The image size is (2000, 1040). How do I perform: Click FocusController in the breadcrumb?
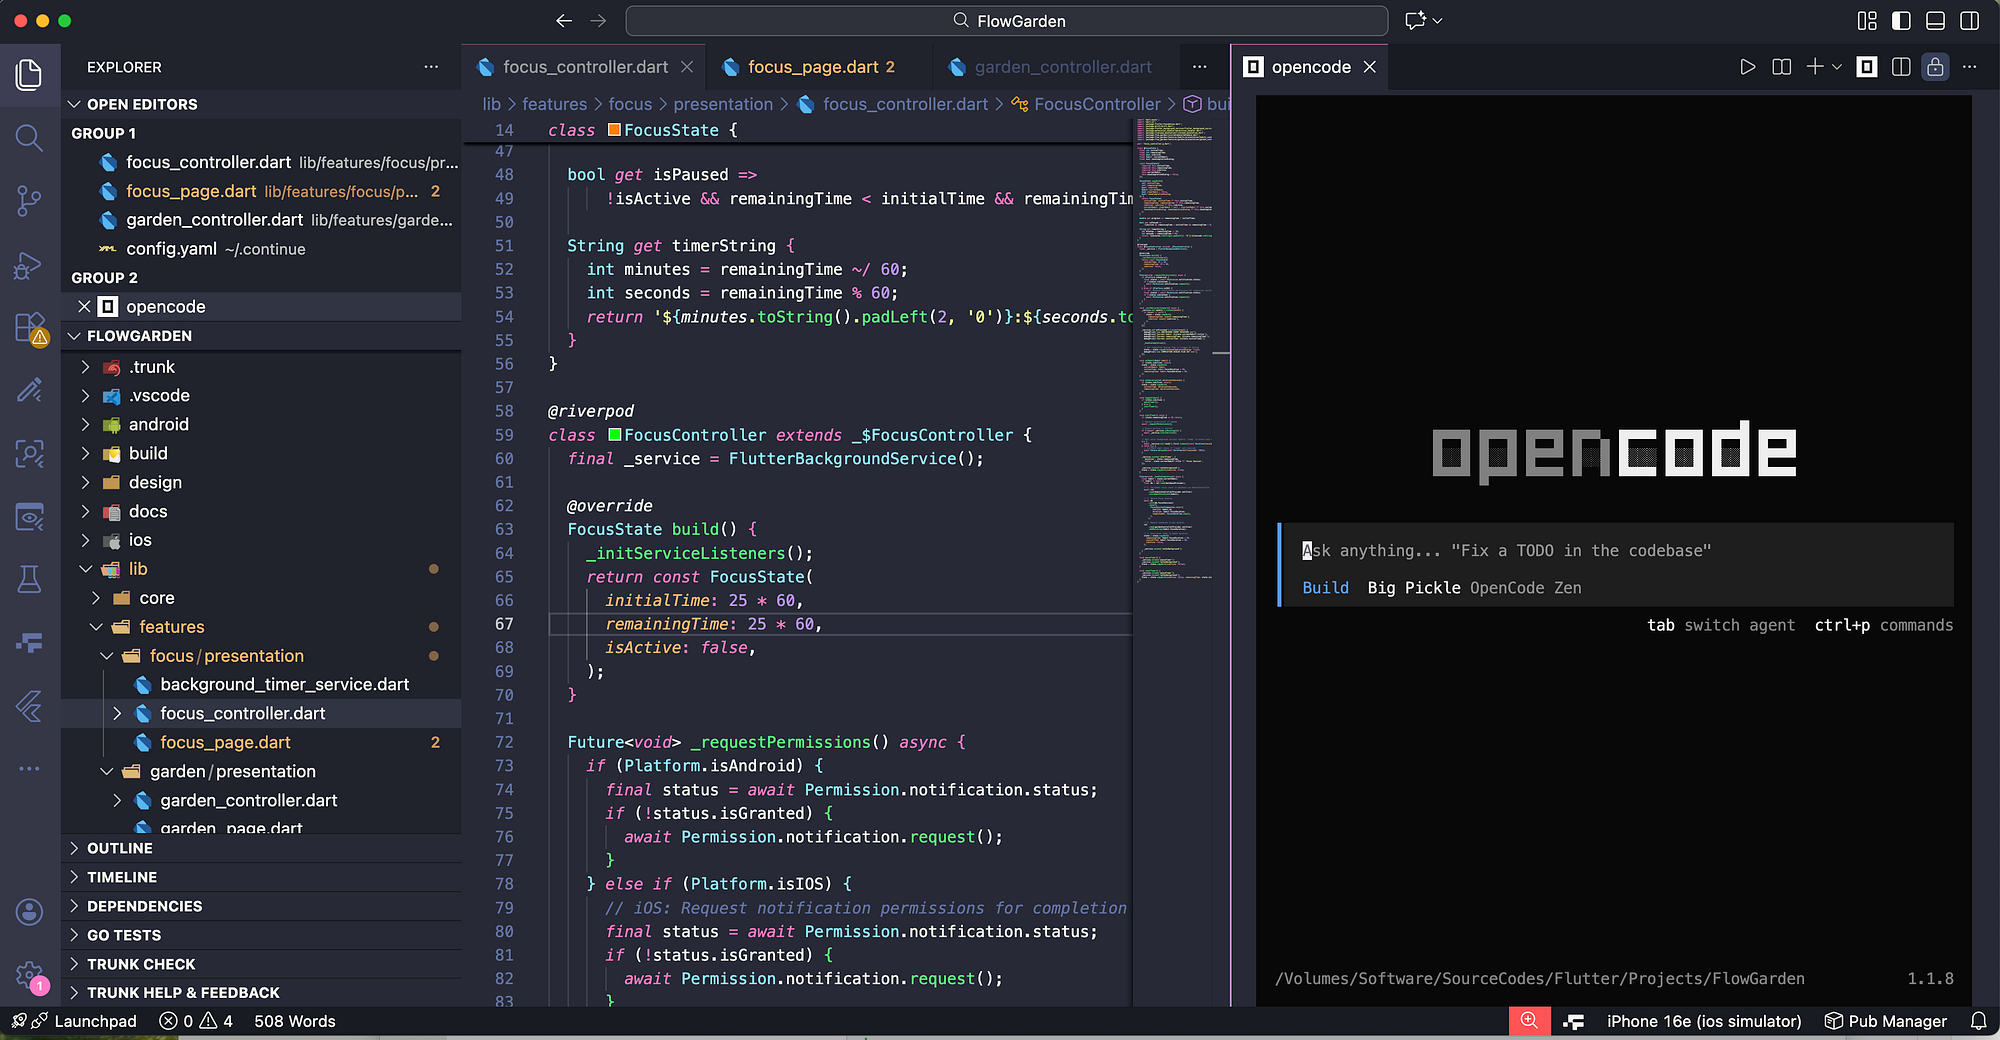pos(1097,104)
